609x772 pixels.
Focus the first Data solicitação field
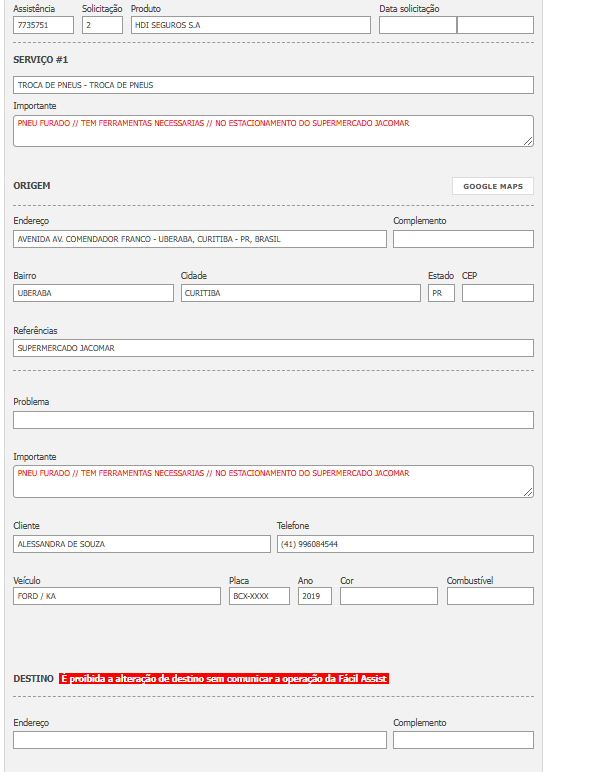coord(417,25)
